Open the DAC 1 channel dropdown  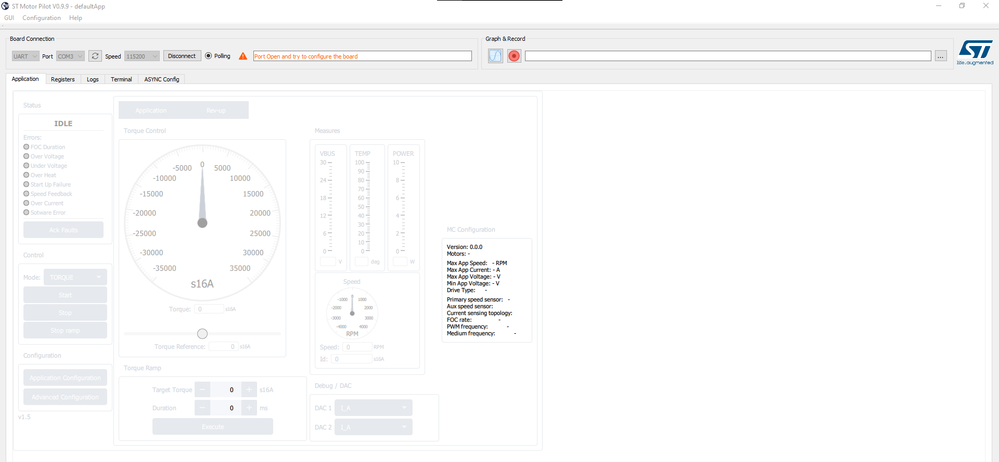tap(375, 408)
